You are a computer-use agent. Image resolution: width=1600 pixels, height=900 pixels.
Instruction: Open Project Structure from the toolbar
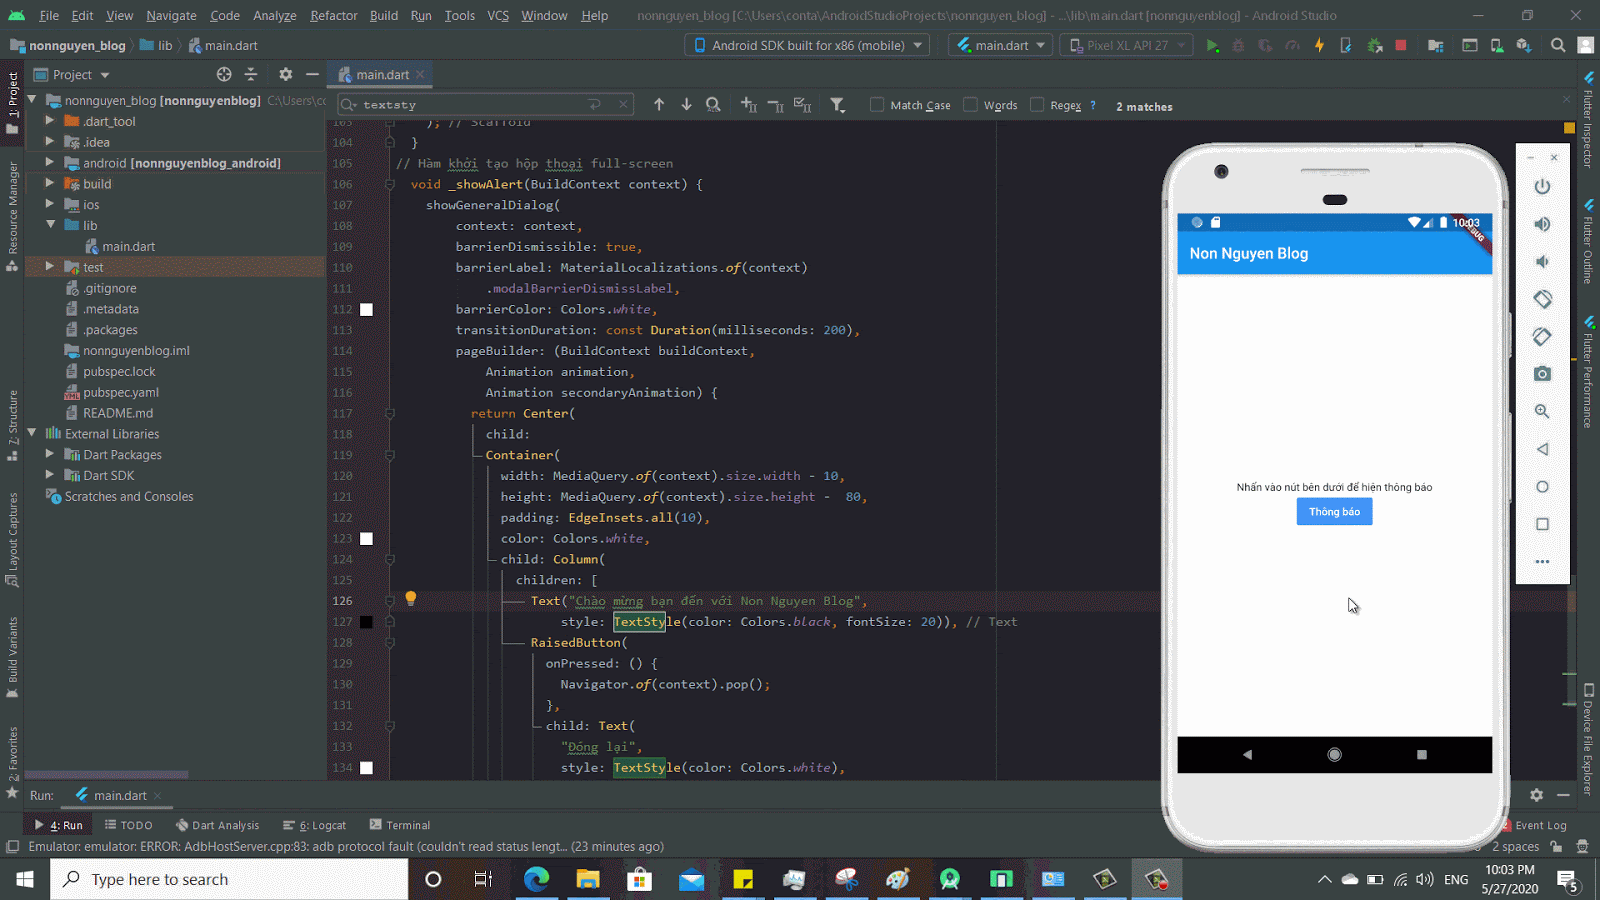pyautogui.click(x=1436, y=45)
